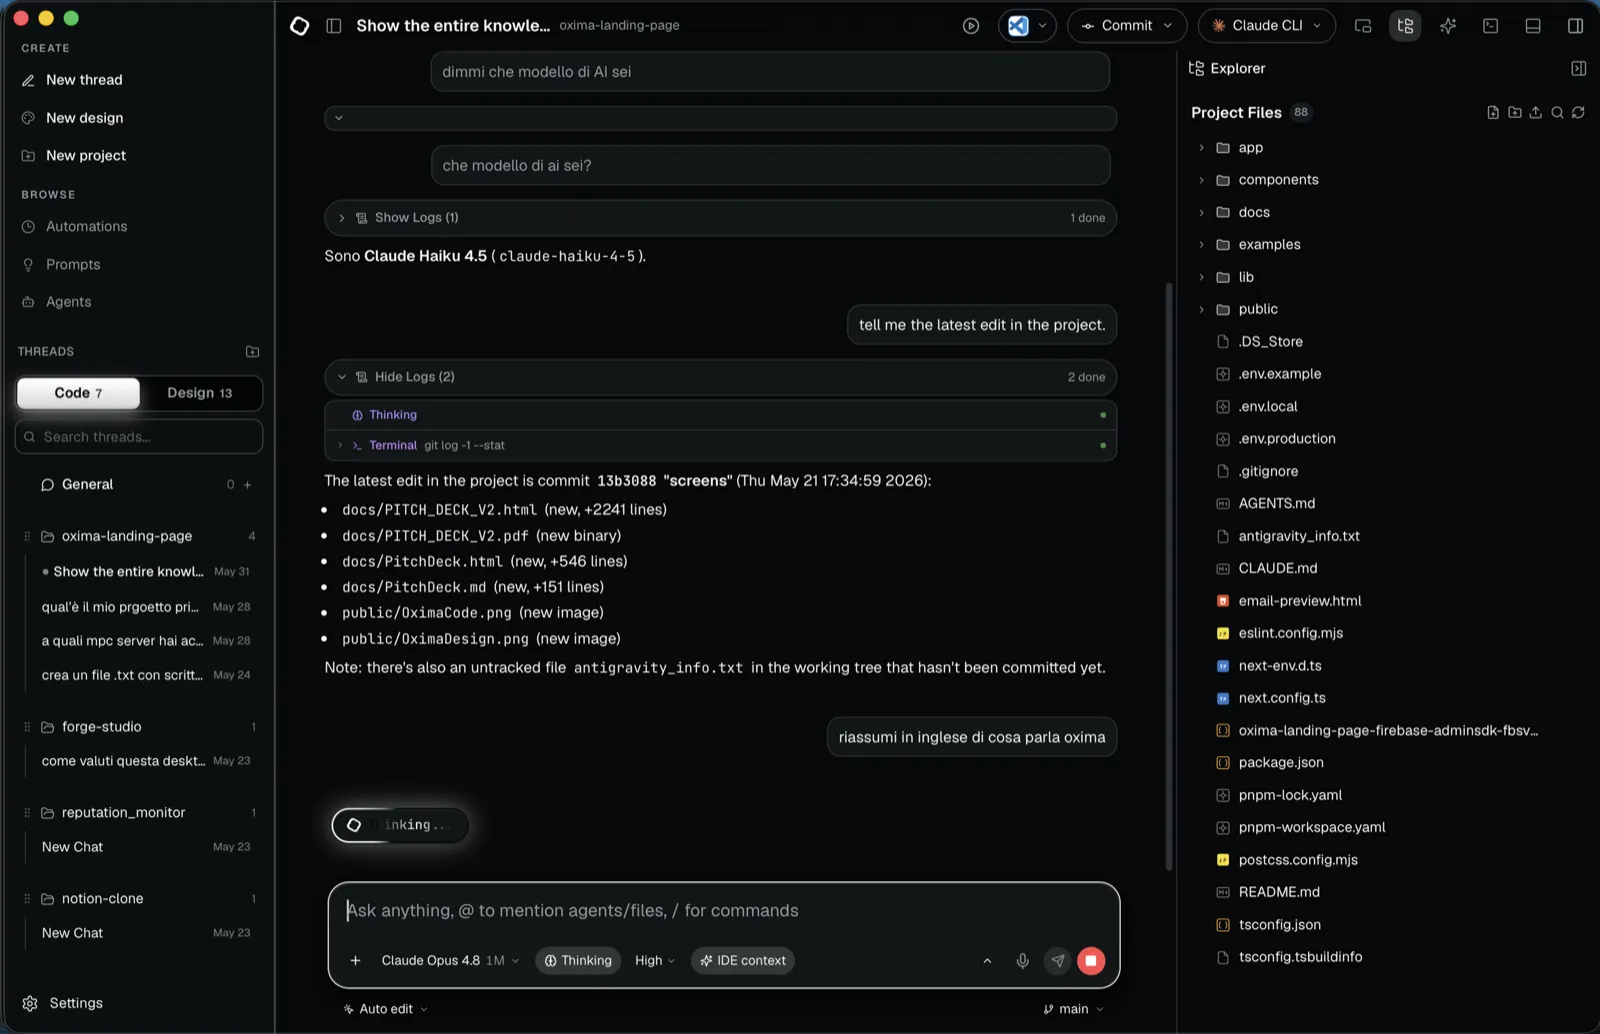This screenshot has height=1034, width=1600.
Task: Click the sparkle AI icon in the top toolbar
Action: point(1448,26)
